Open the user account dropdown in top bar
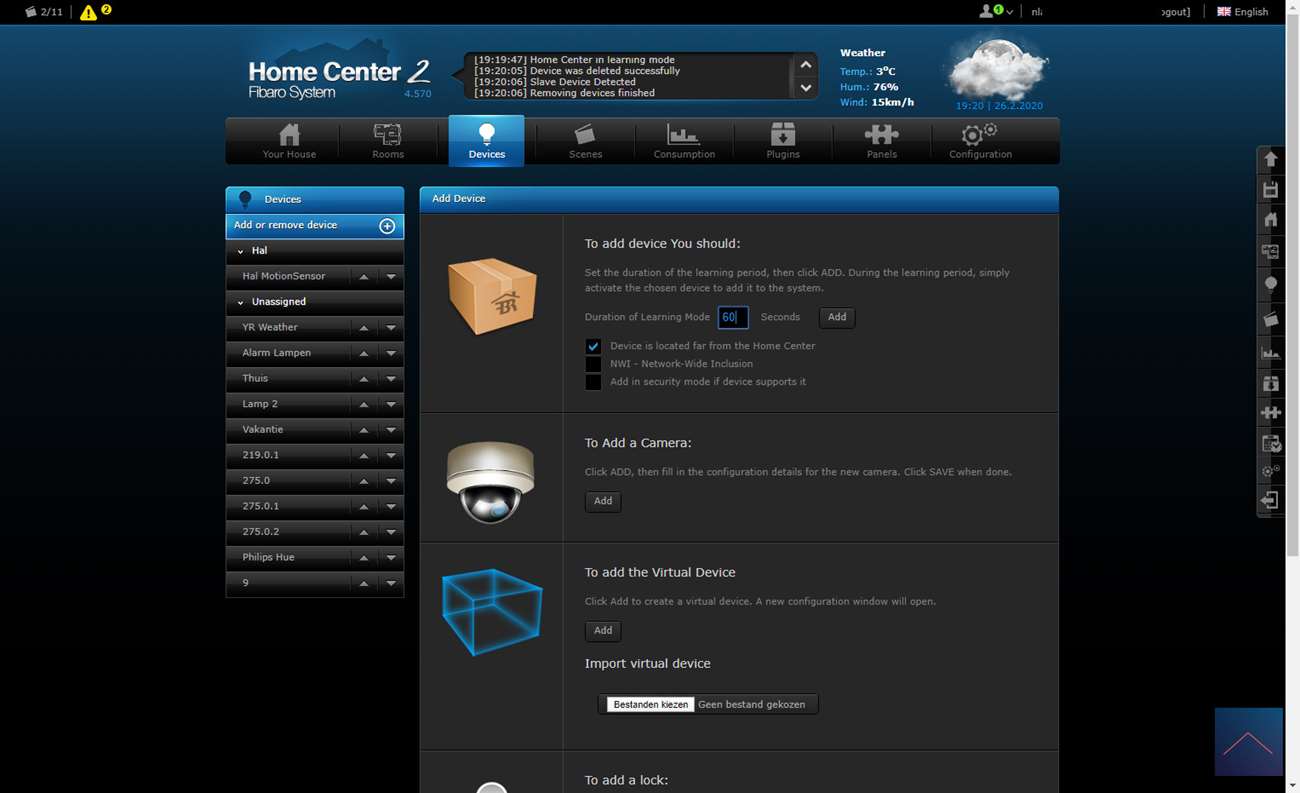 [x=996, y=12]
